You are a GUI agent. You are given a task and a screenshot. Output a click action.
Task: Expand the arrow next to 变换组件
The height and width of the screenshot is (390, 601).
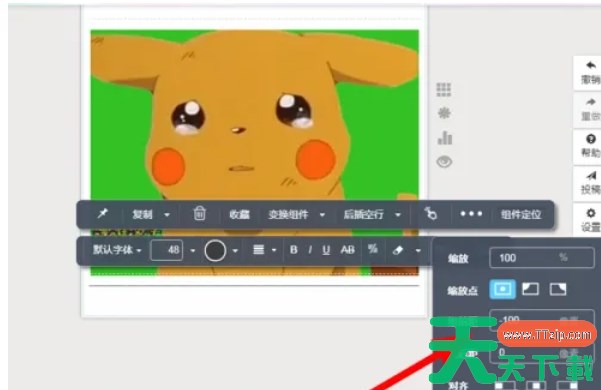(322, 215)
